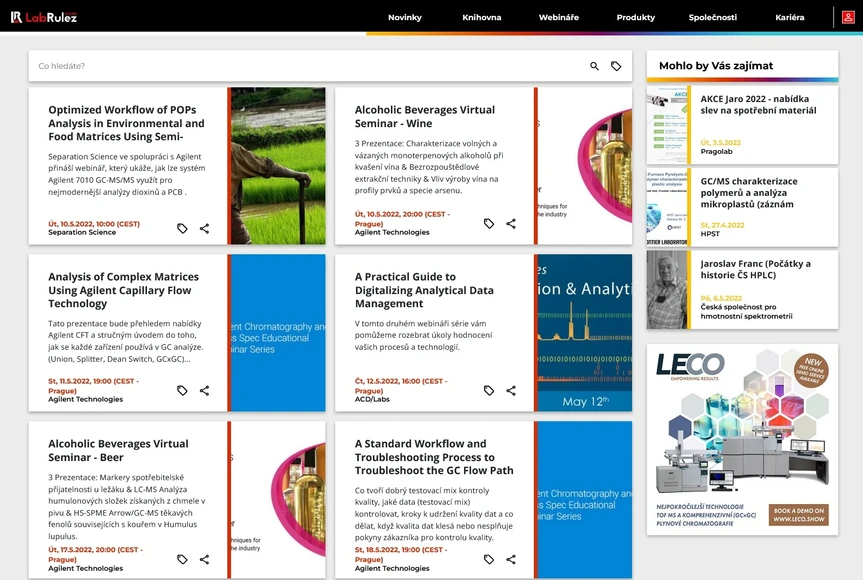Click BOOK A DEMO on the LECO banner

797,516
